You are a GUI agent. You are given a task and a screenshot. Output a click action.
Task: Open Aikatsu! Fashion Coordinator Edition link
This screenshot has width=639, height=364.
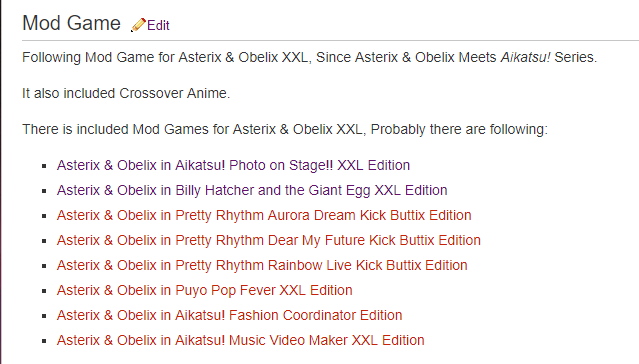pos(229,315)
